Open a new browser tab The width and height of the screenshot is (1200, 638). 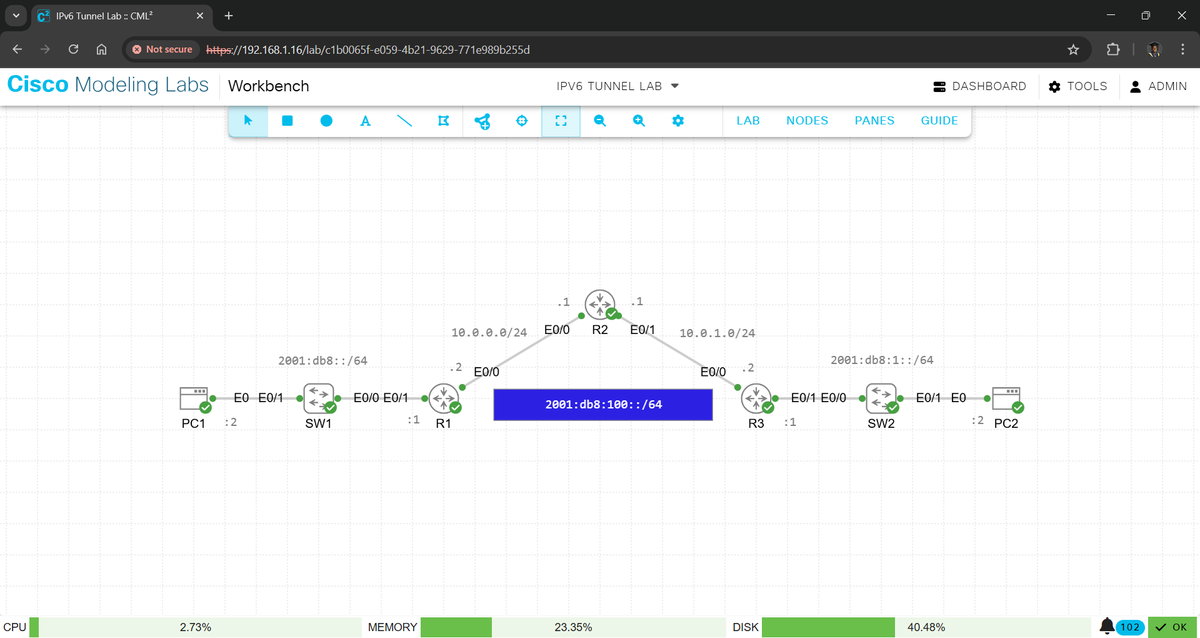[228, 16]
